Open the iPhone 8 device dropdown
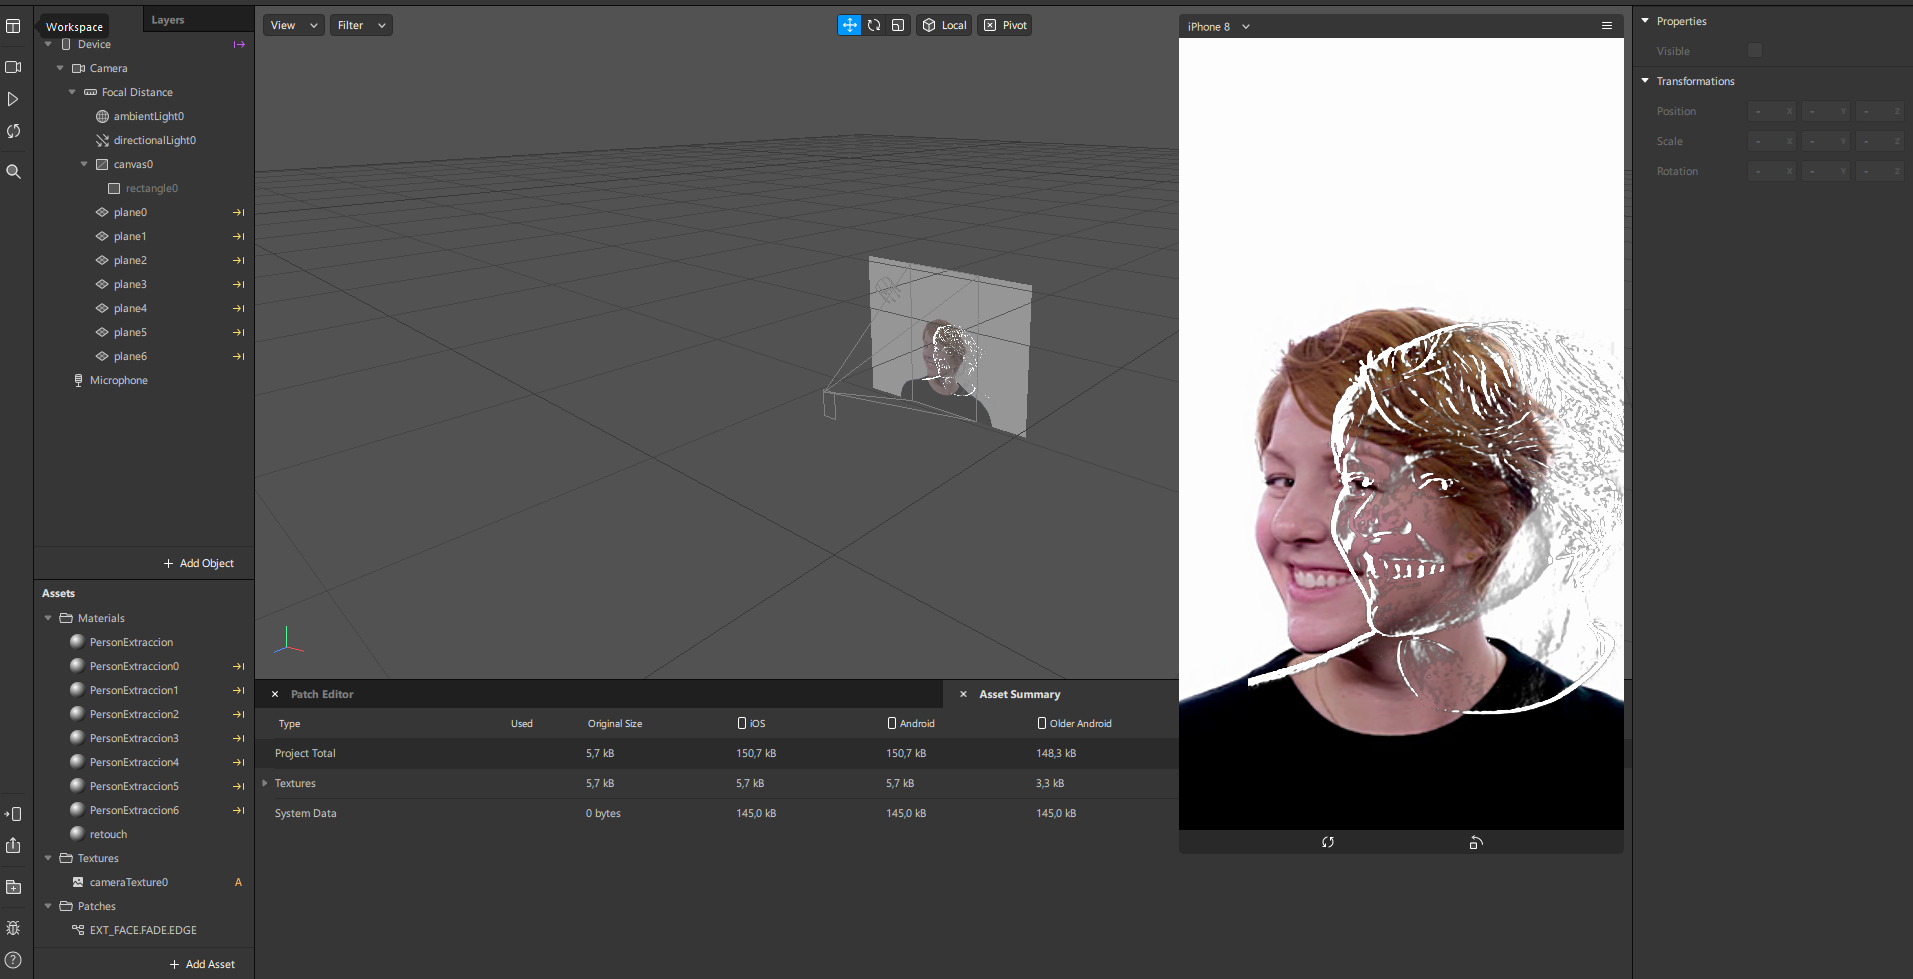 click(x=1218, y=27)
